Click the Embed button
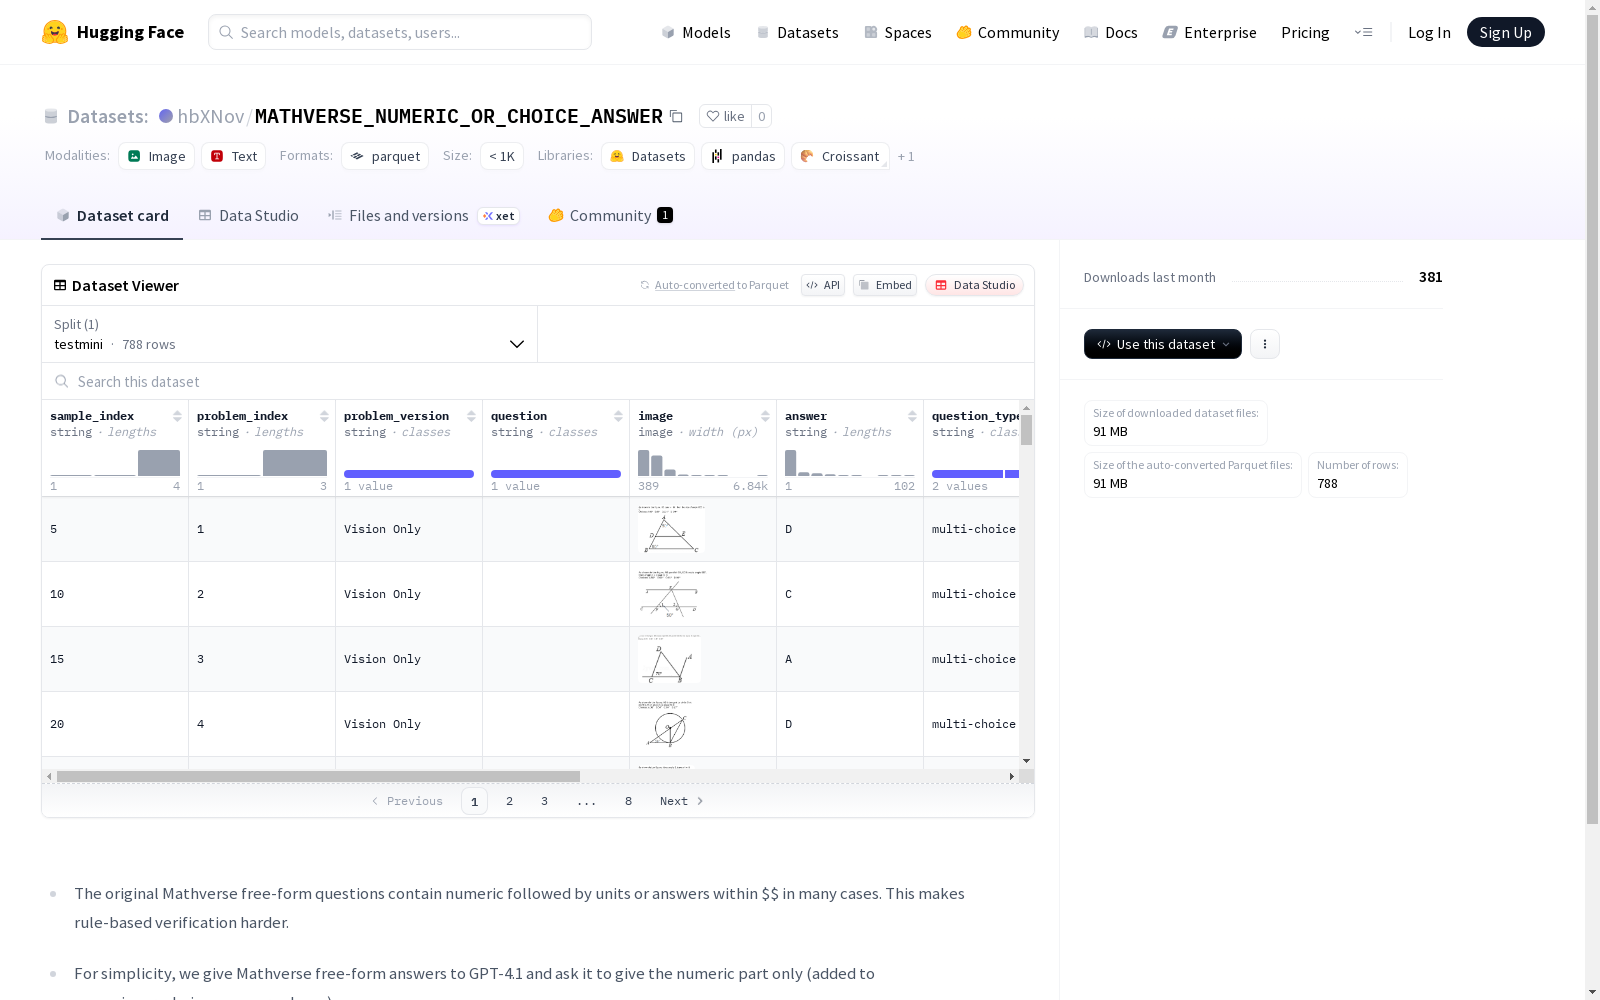The height and width of the screenshot is (1000, 1600). pos(885,285)
